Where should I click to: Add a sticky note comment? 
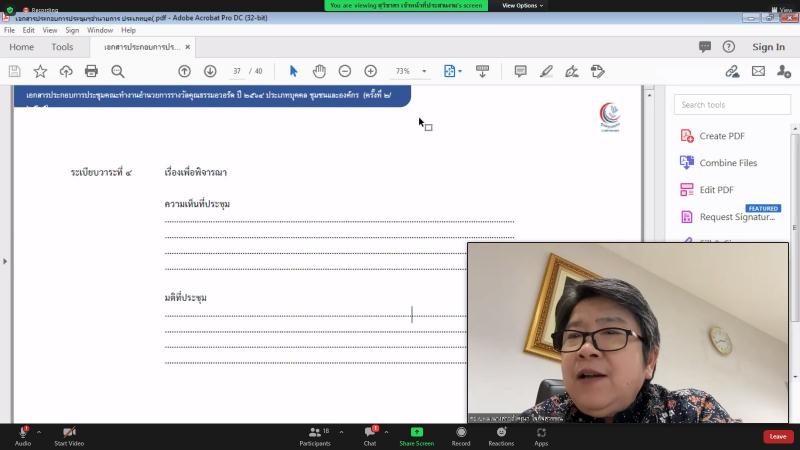520,71
